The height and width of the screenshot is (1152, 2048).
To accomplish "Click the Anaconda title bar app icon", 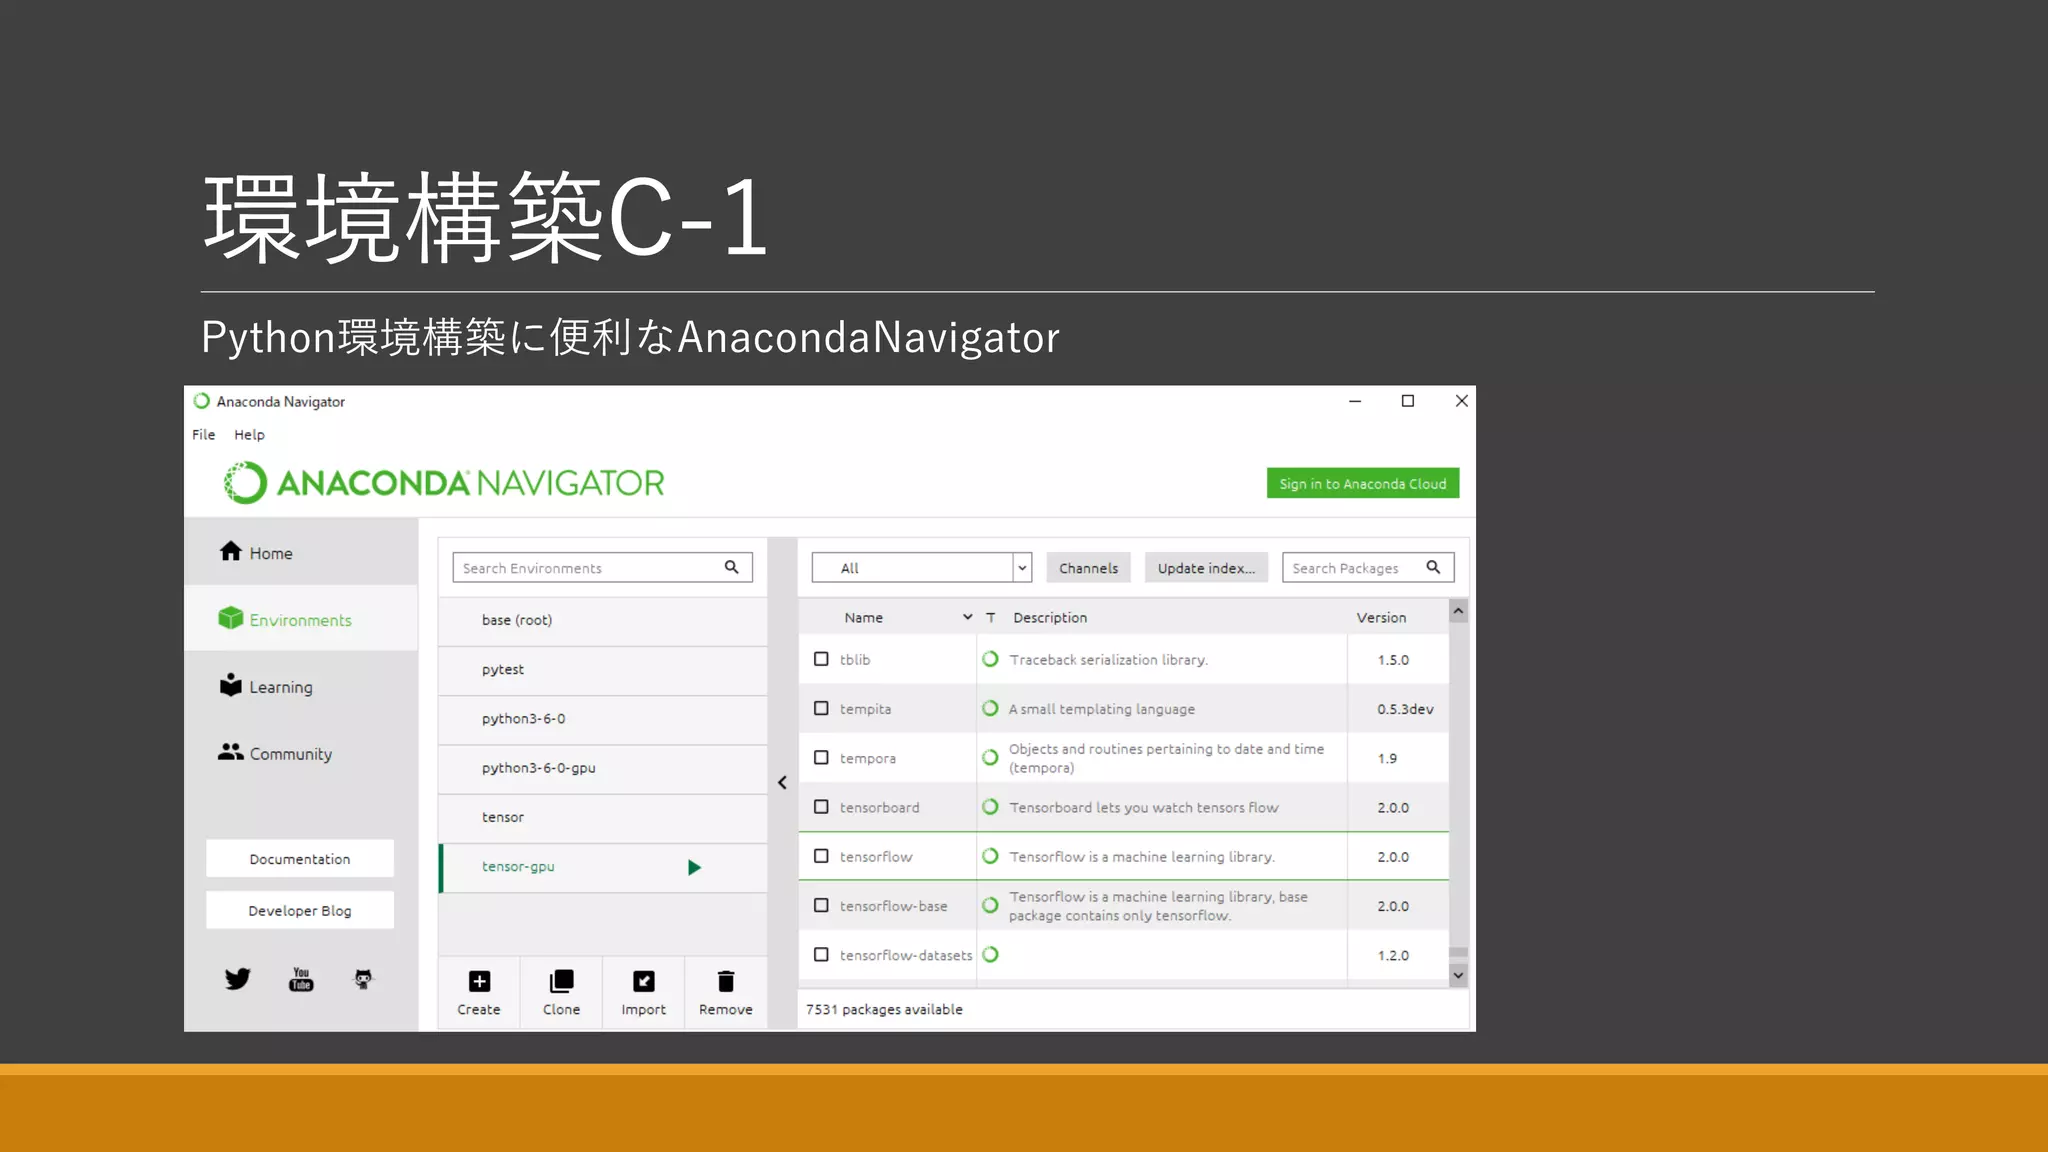I will 201,401.
